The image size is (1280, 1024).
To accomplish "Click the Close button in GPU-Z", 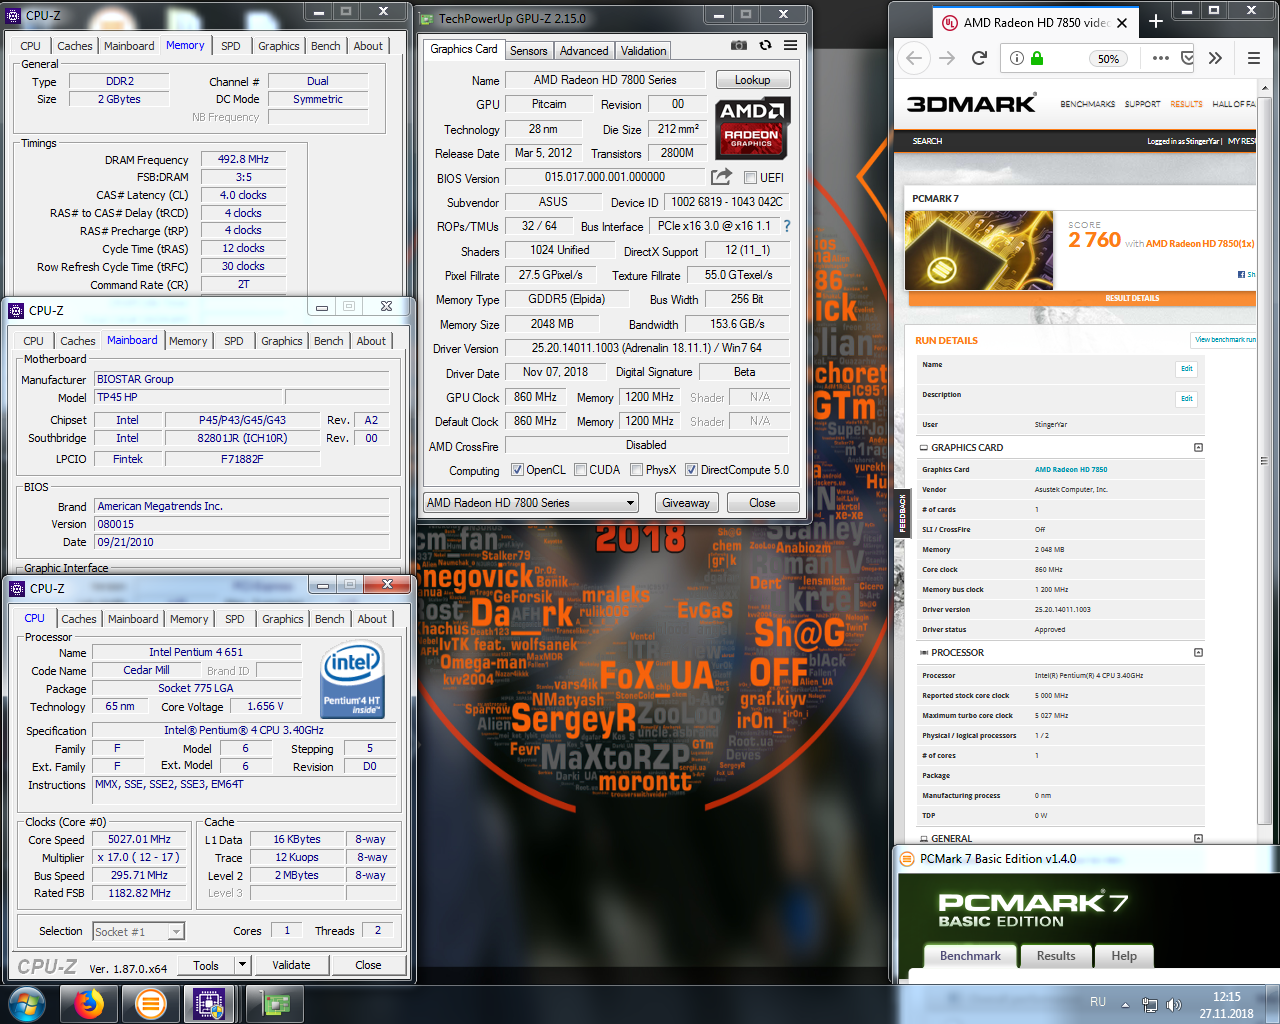I will 762,503.
